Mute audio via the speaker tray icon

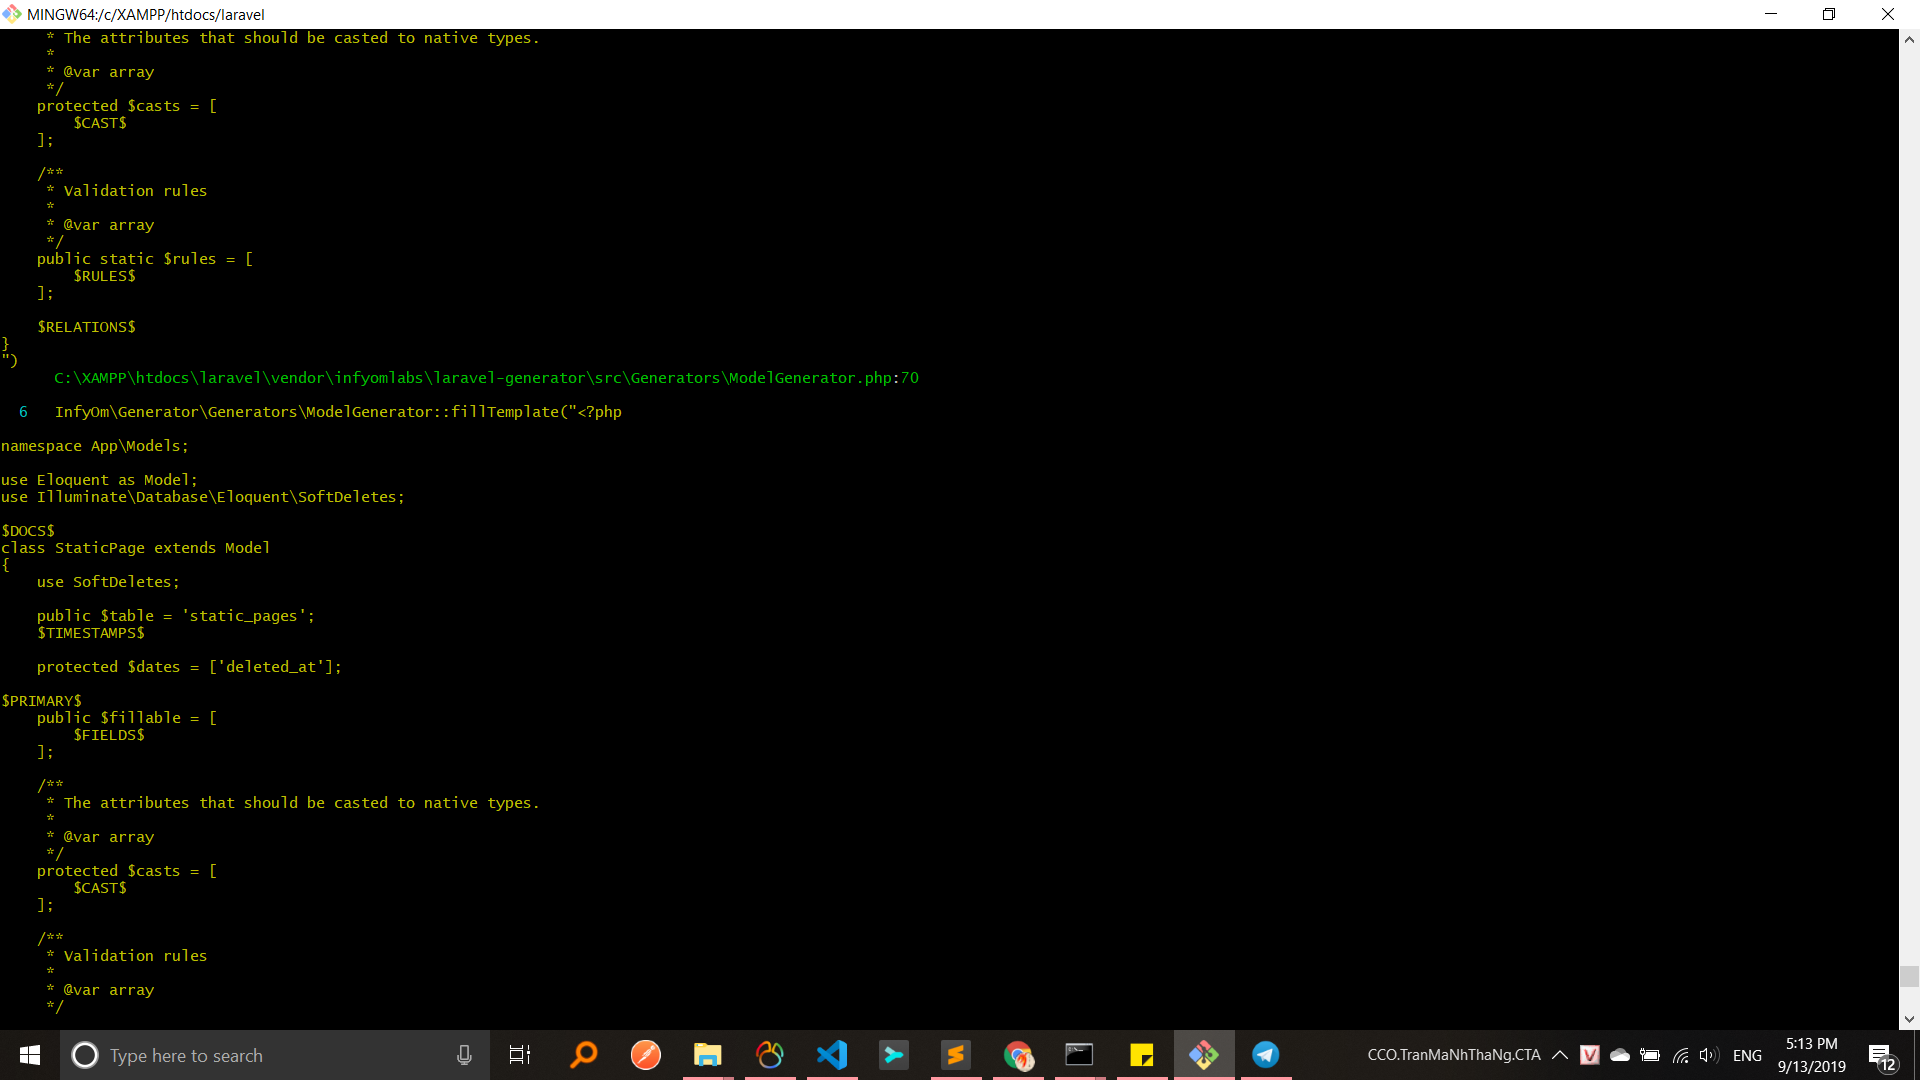pyautogui.click(x=1708, y=1054)
